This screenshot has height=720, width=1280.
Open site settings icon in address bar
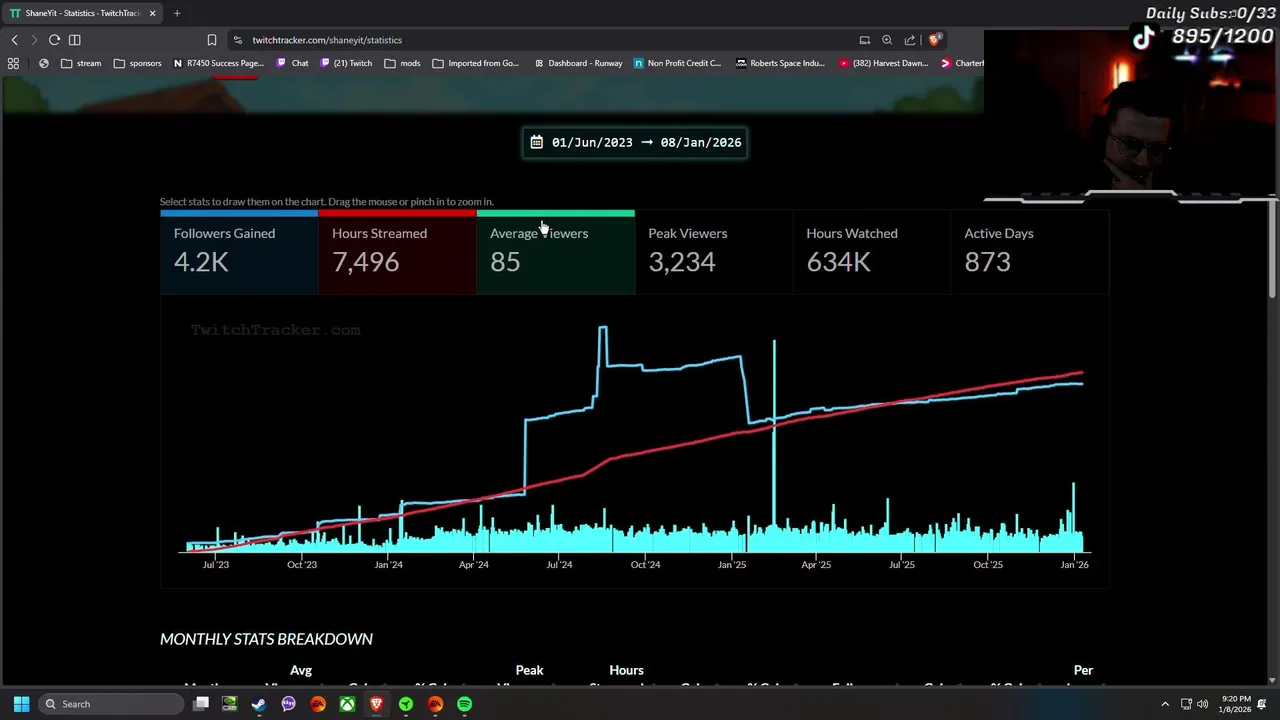tap(237, 40)
